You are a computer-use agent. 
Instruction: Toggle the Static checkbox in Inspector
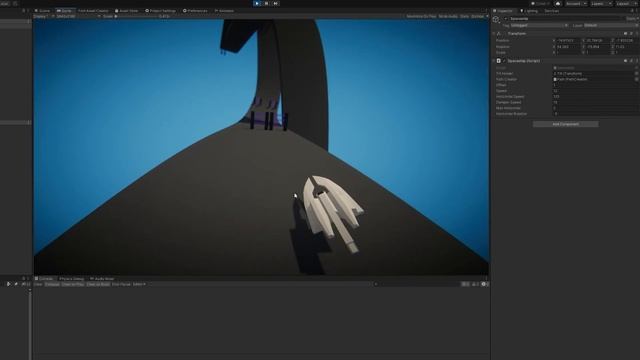[632, 19]
